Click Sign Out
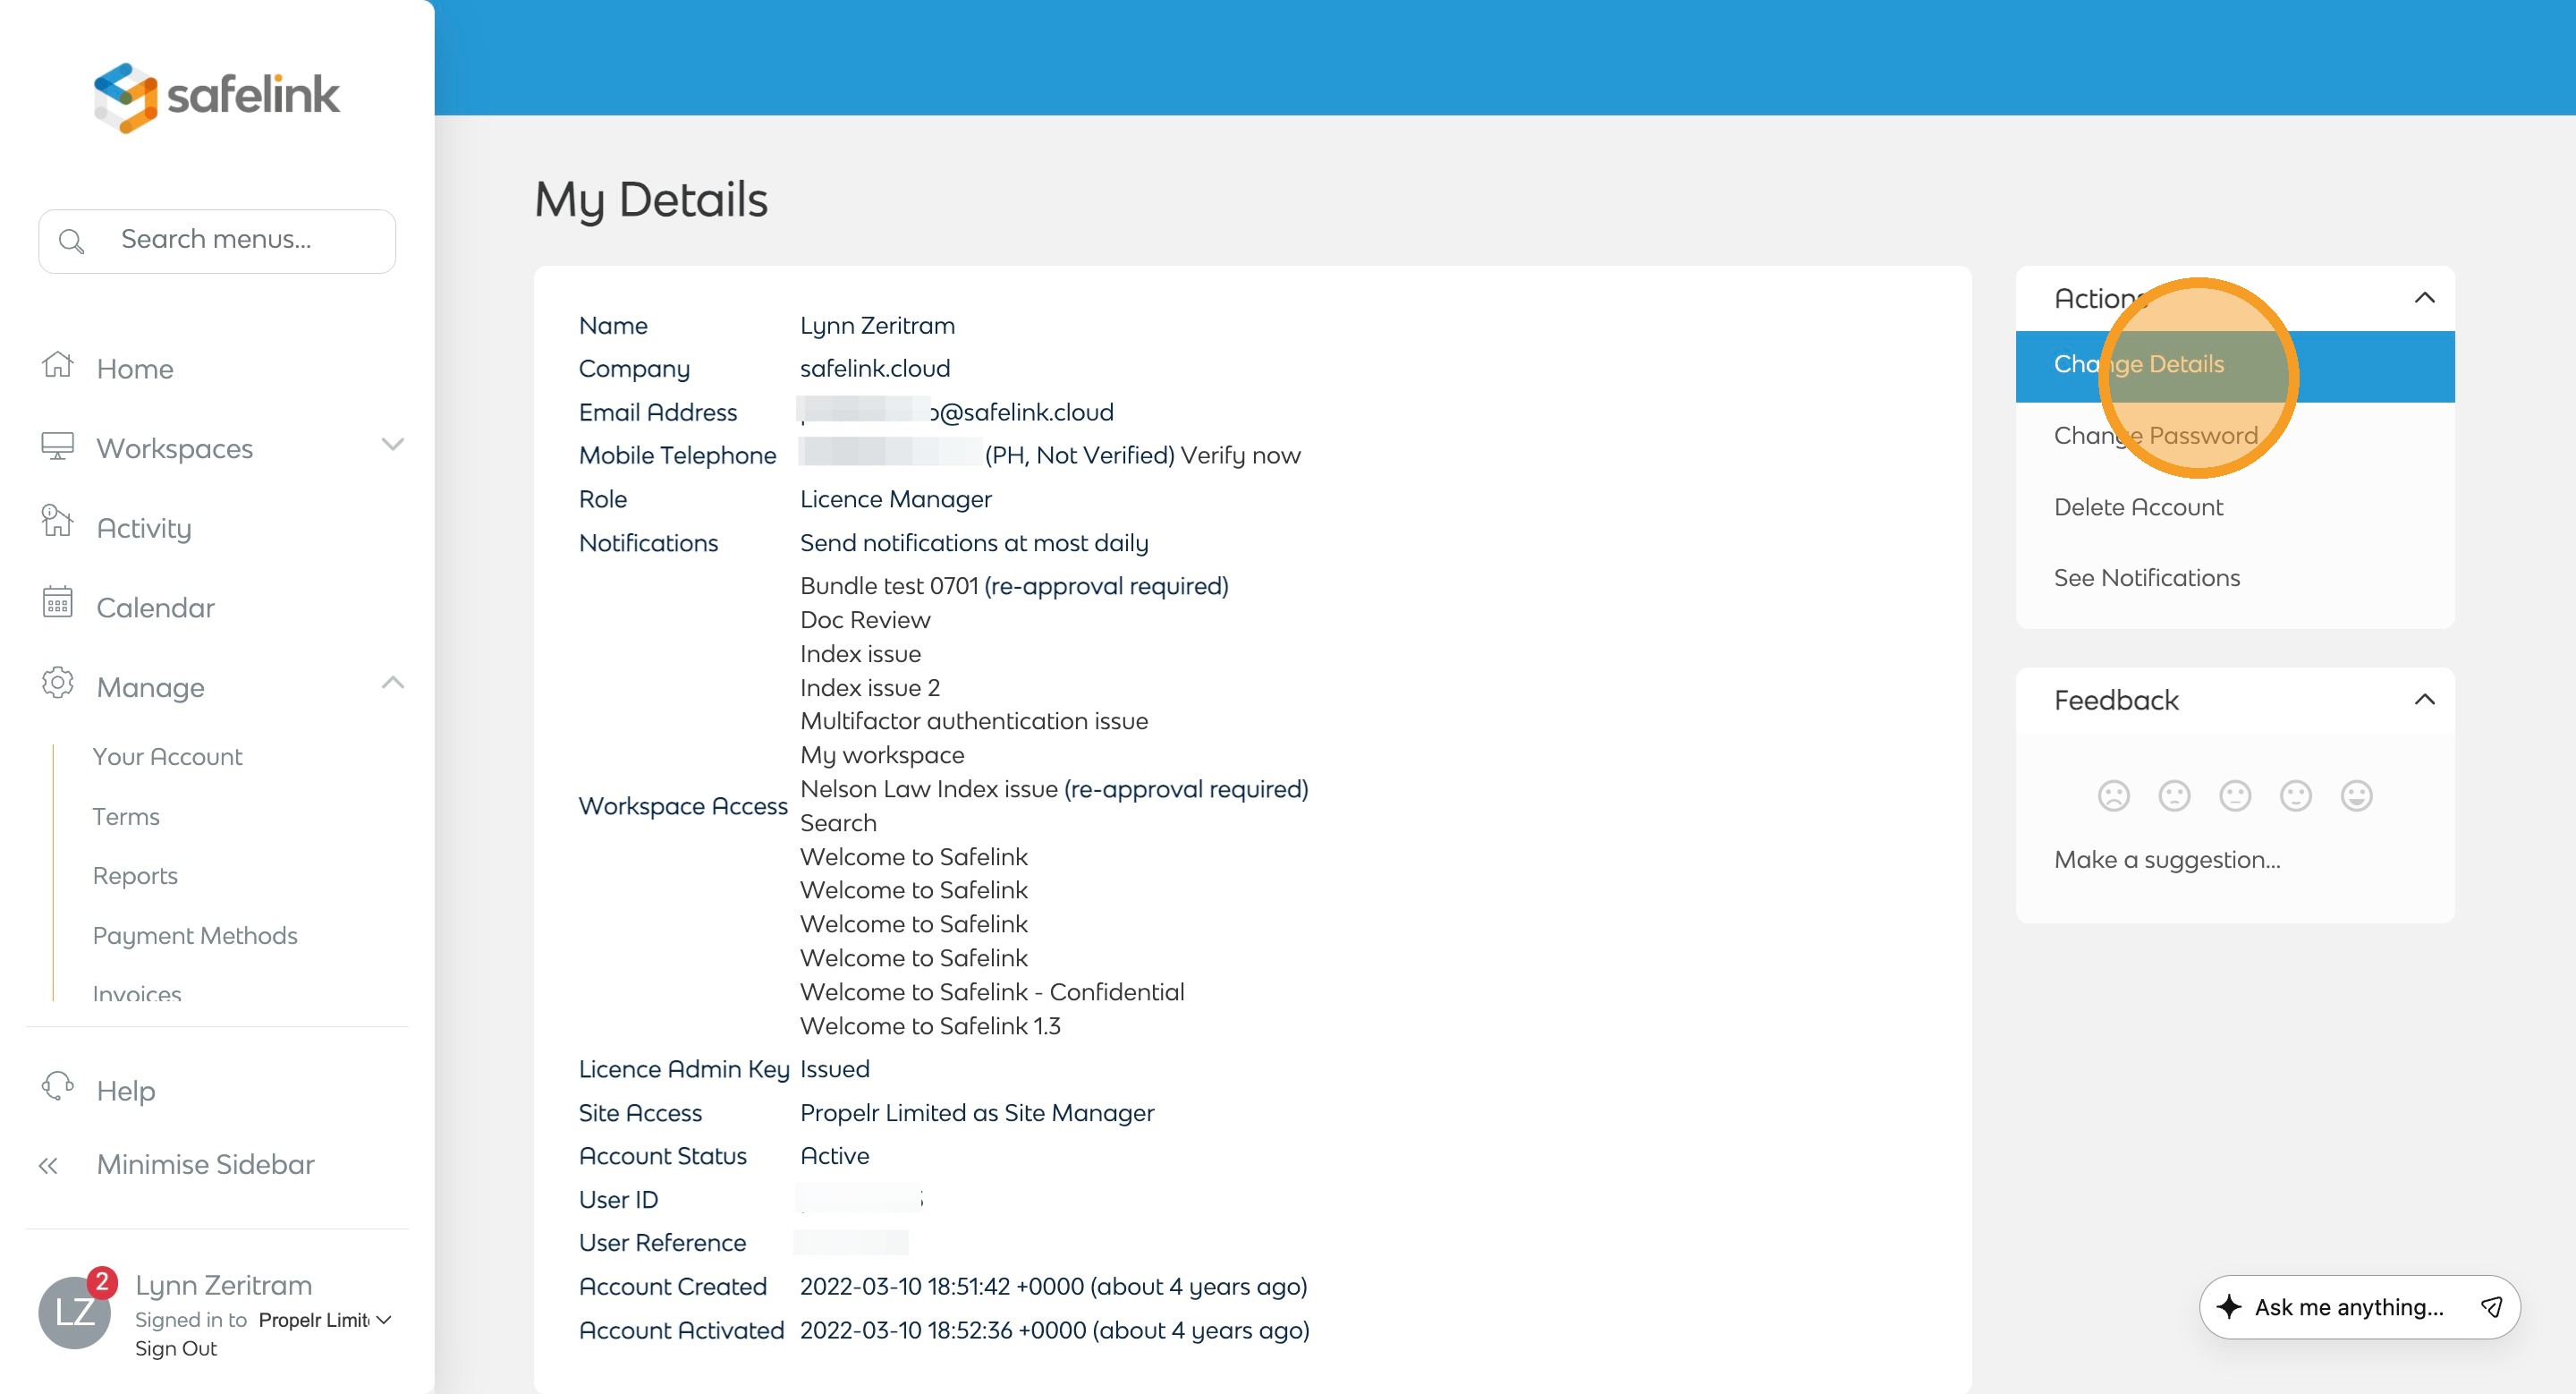The image size is (2576, 1394). (x=176, y=1348)
